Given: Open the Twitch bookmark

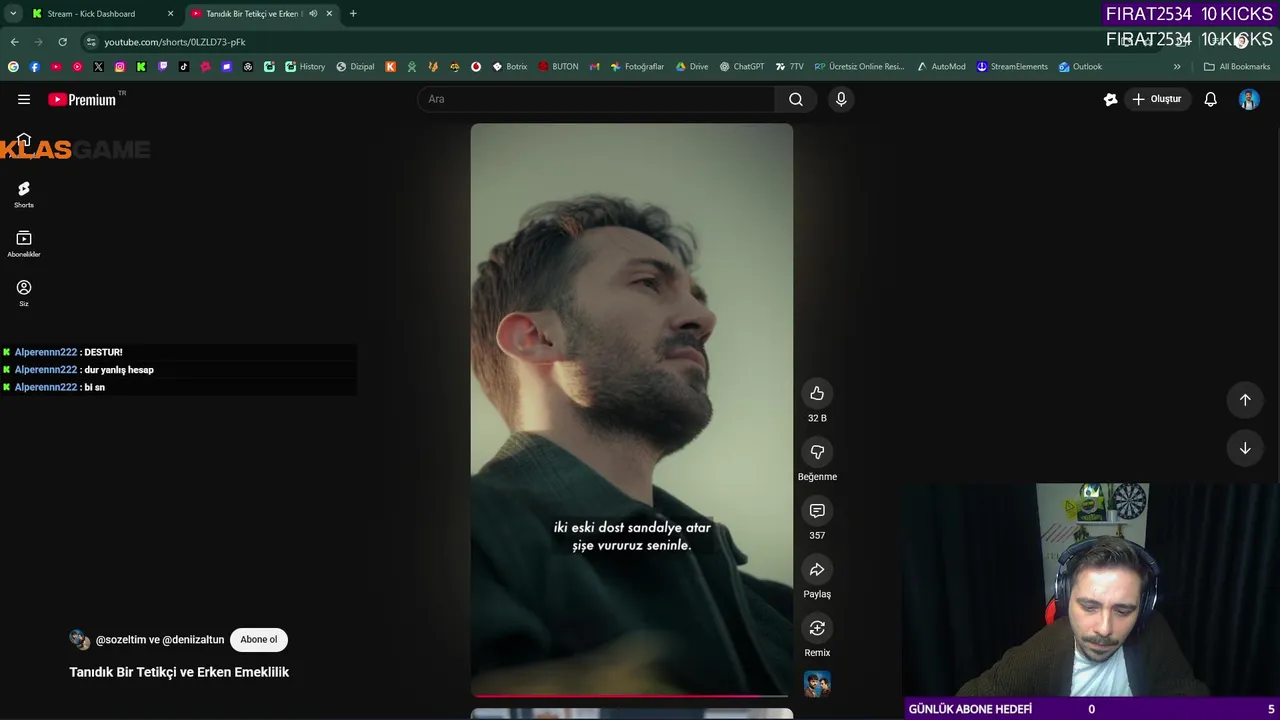Looking at the screenshot, I should tap(163, 67).
